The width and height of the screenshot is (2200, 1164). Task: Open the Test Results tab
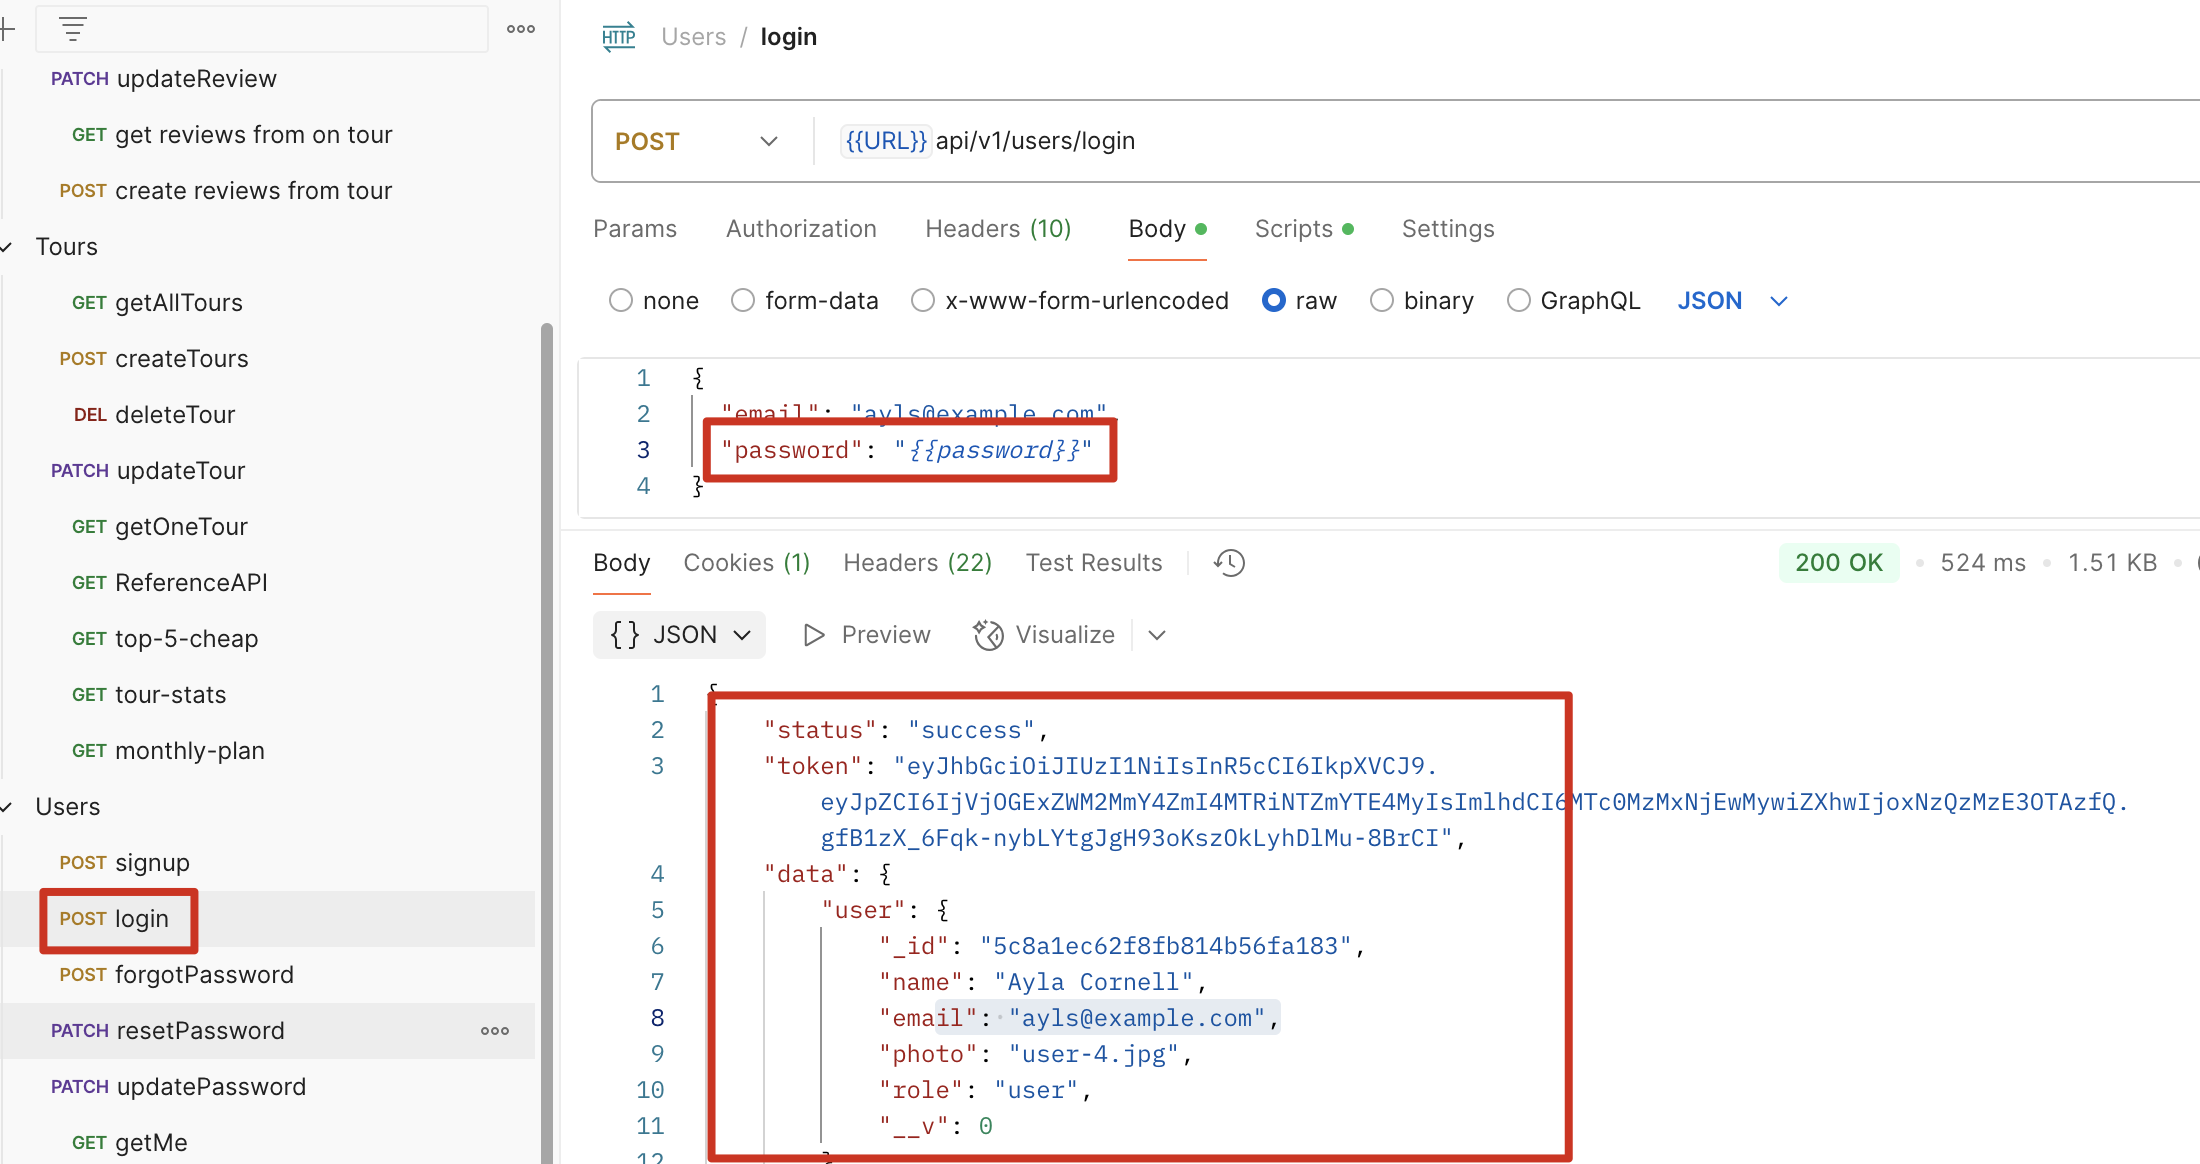click(1093, 563)
